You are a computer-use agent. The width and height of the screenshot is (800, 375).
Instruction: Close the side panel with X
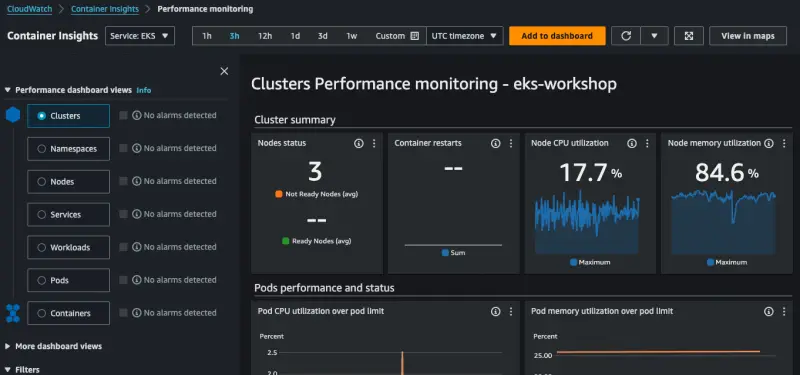224,71
